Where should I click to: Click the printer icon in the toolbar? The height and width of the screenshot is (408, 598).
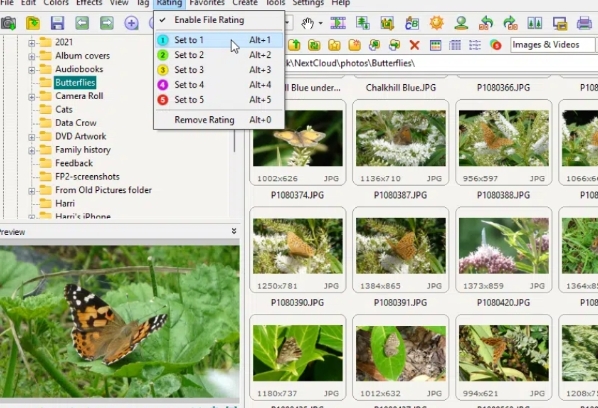tap(584, 23)
